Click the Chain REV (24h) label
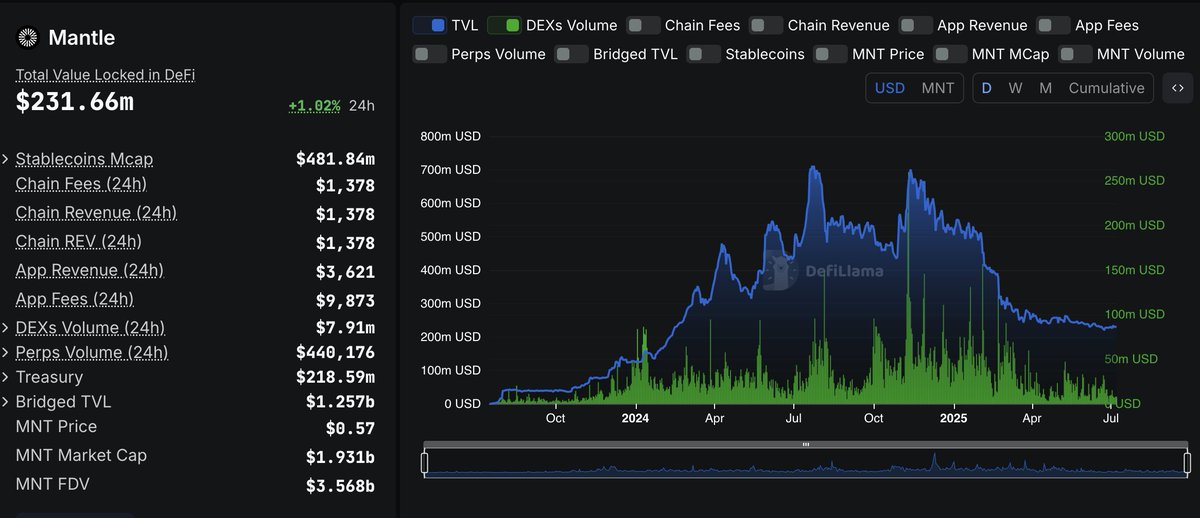1200x518 pixels. pyautogui.click(x=79, y=242)
